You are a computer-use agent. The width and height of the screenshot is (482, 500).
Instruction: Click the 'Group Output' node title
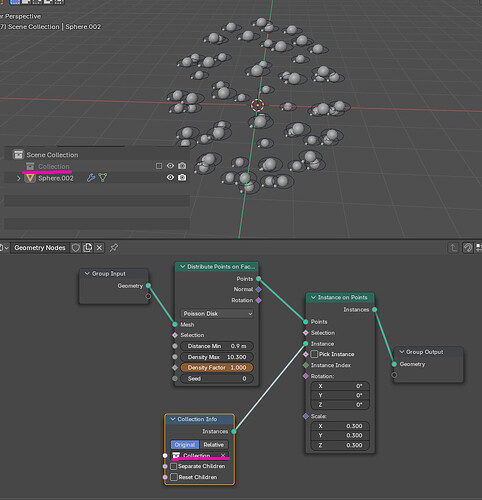click(424, 352)
